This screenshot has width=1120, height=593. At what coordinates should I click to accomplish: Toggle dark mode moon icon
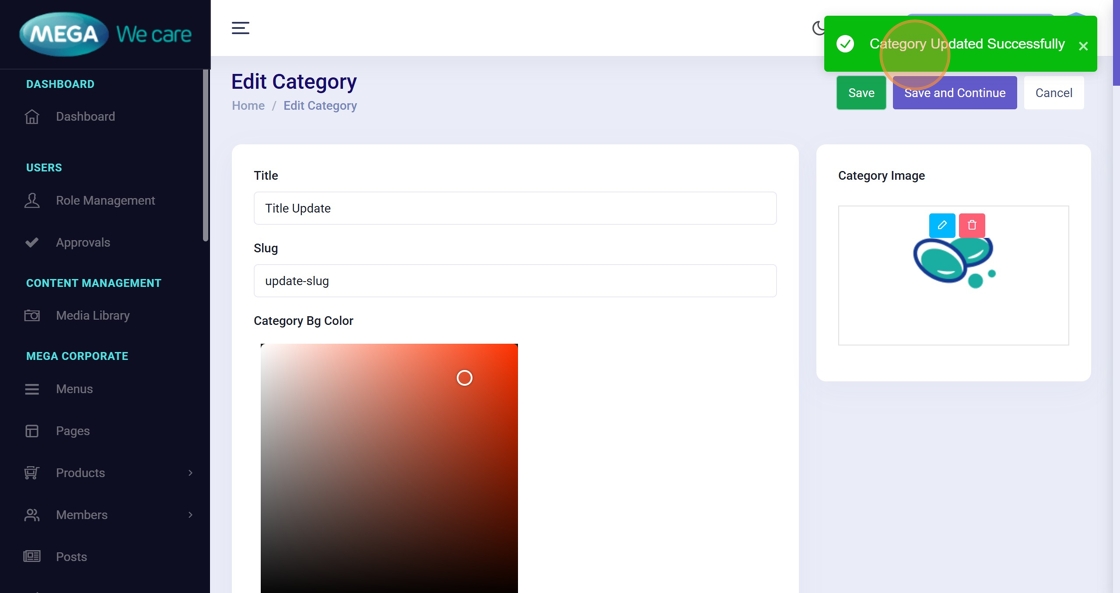coord(818,28)
